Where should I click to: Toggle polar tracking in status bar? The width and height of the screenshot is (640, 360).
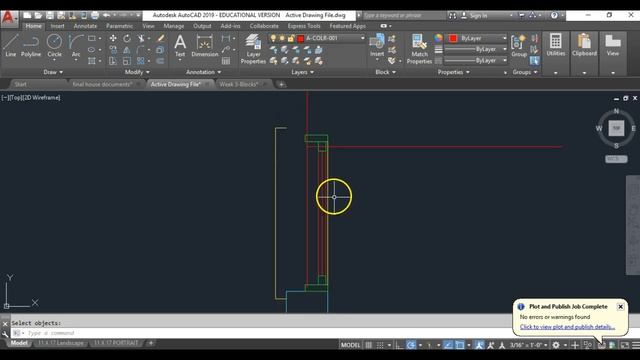pos(411,345)
